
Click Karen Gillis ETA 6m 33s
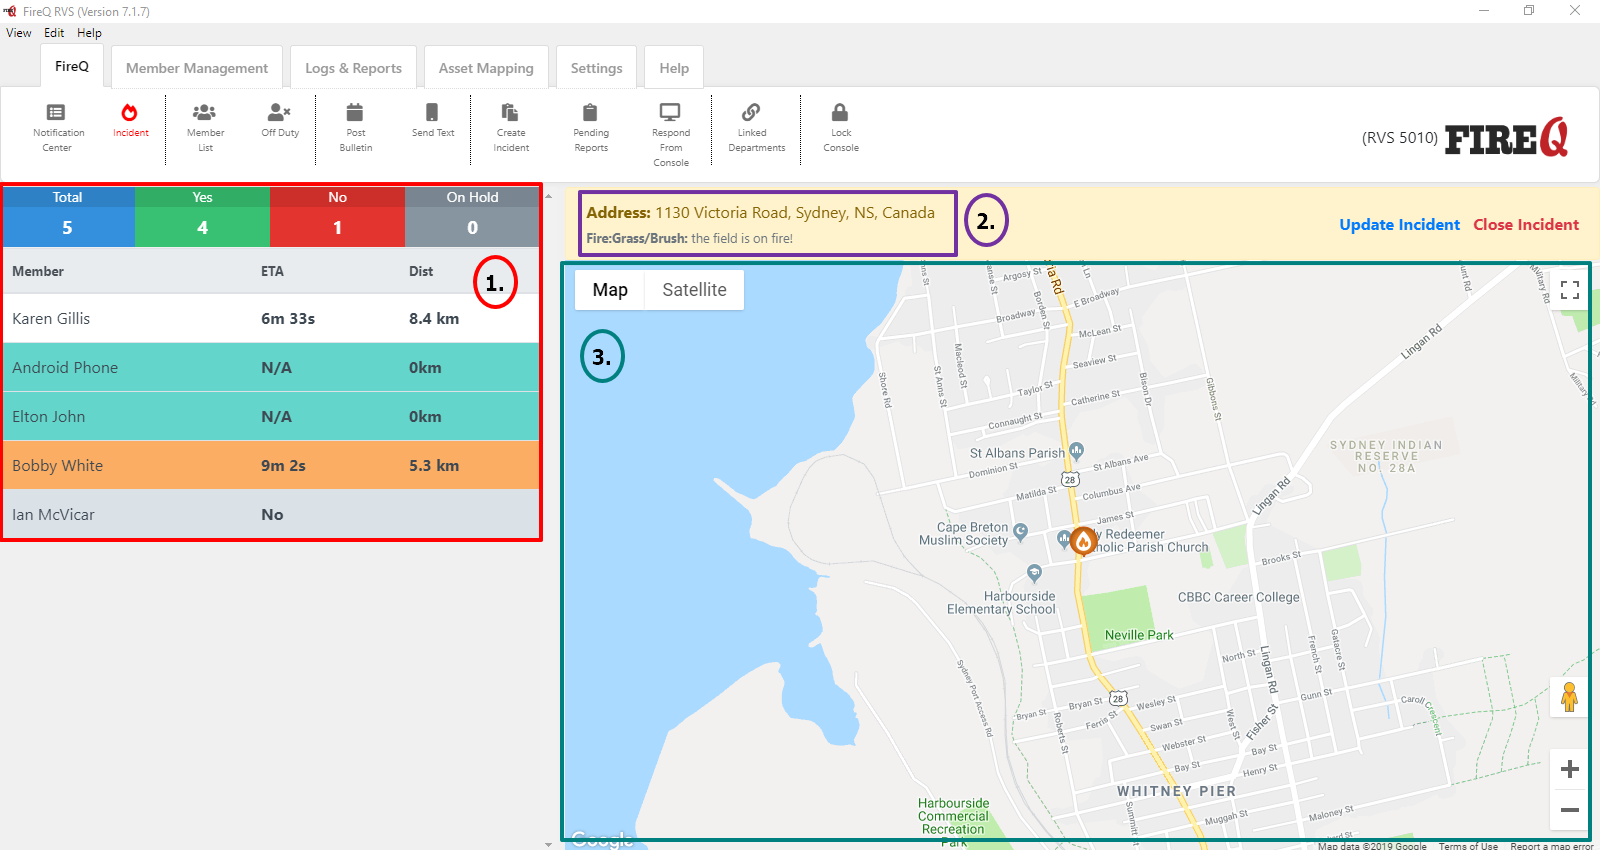(x=288, y=318)
